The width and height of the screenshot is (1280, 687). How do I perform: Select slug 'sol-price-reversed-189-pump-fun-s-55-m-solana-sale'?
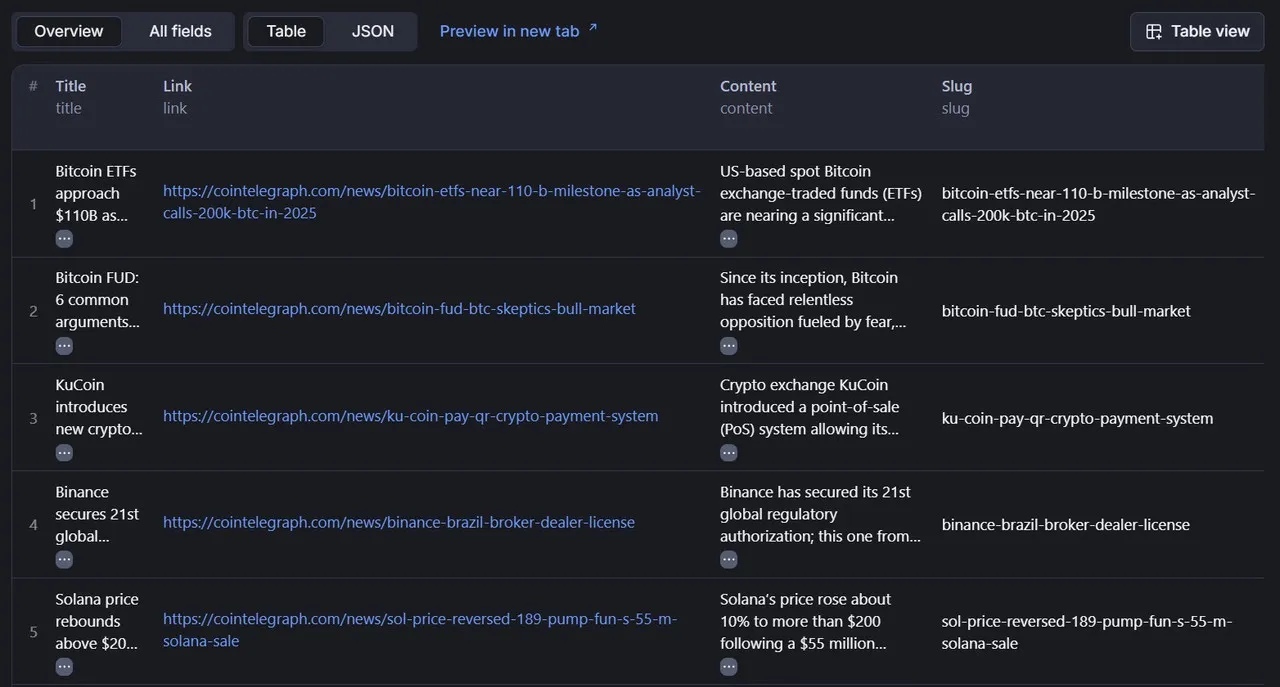pos(1087,632)
